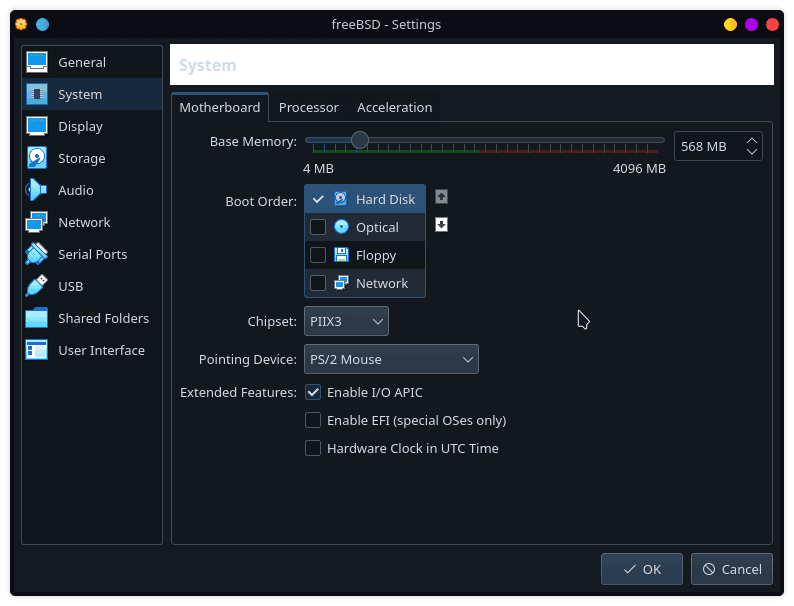Viewport: 794px width, 606px height.
Task: Move selected boot device down
Action: 442,224
